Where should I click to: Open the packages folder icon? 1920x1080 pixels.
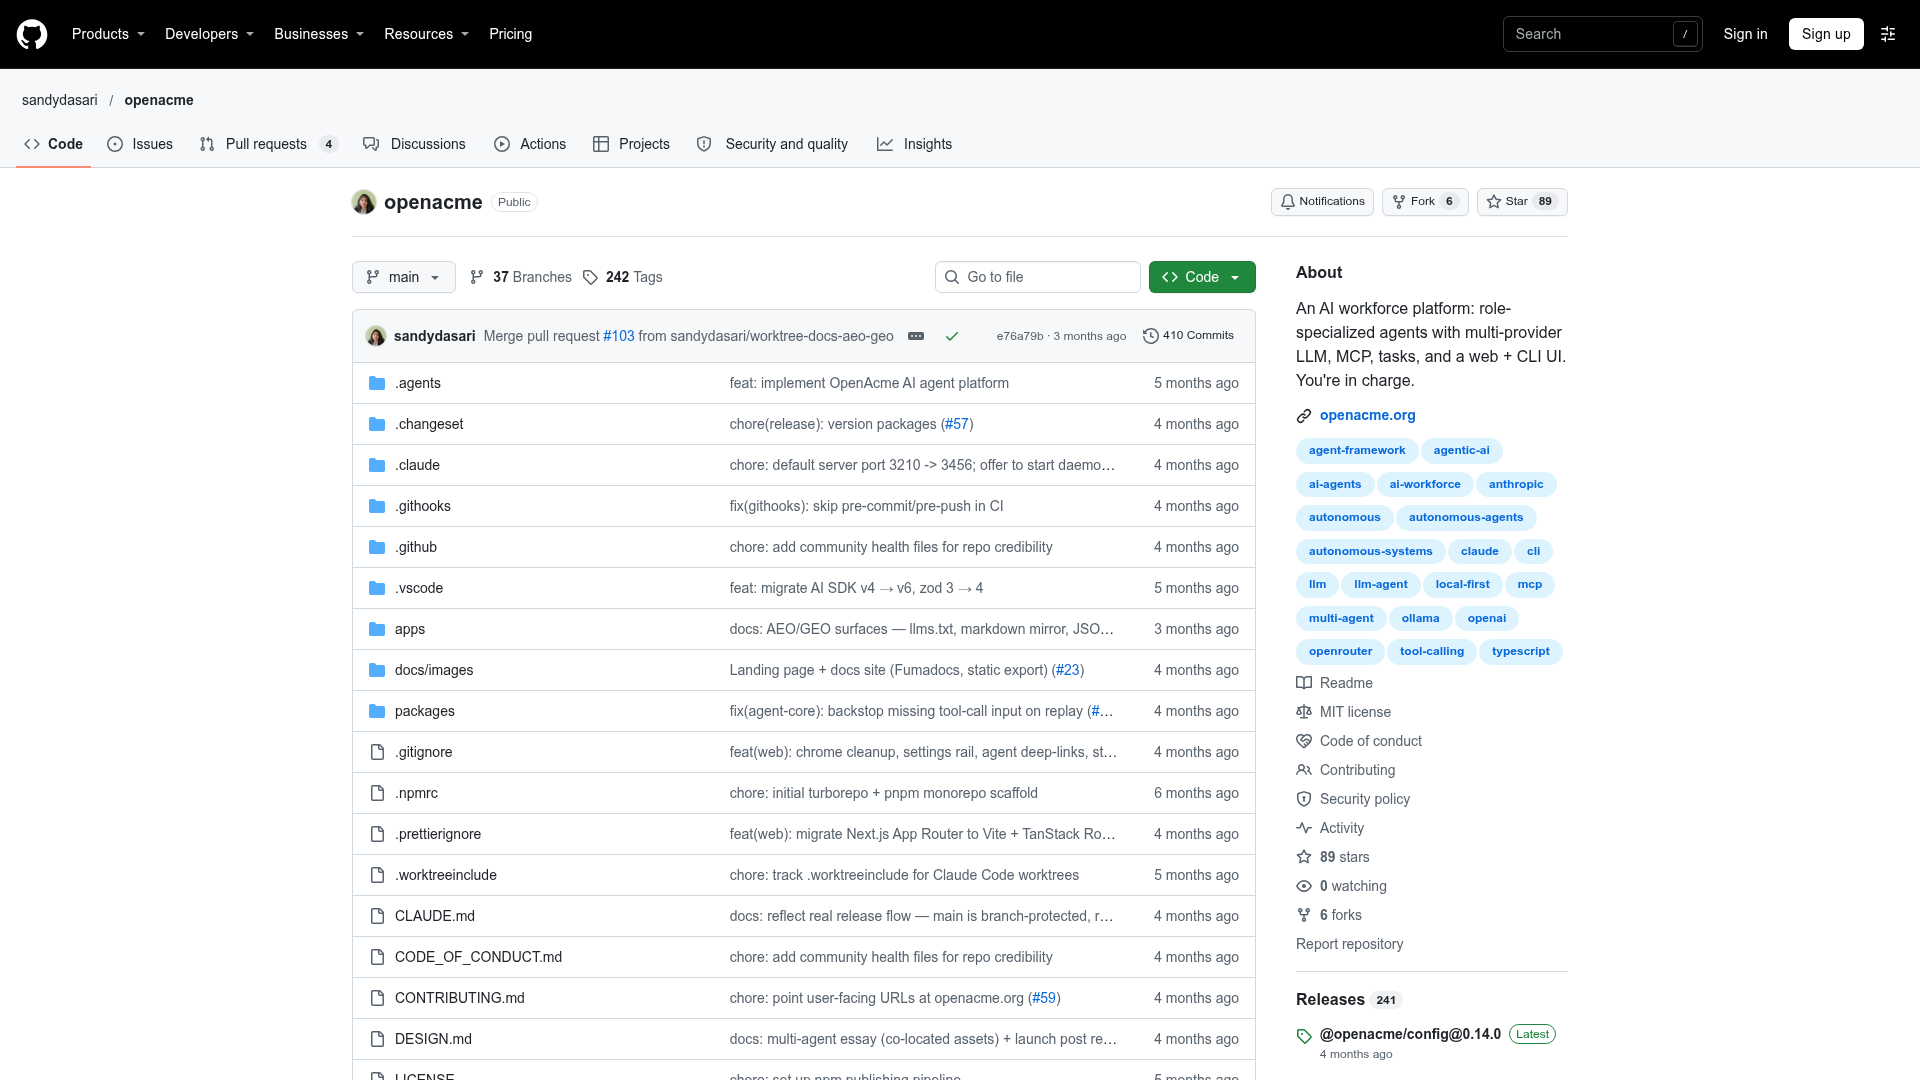(x=377, y=711)
